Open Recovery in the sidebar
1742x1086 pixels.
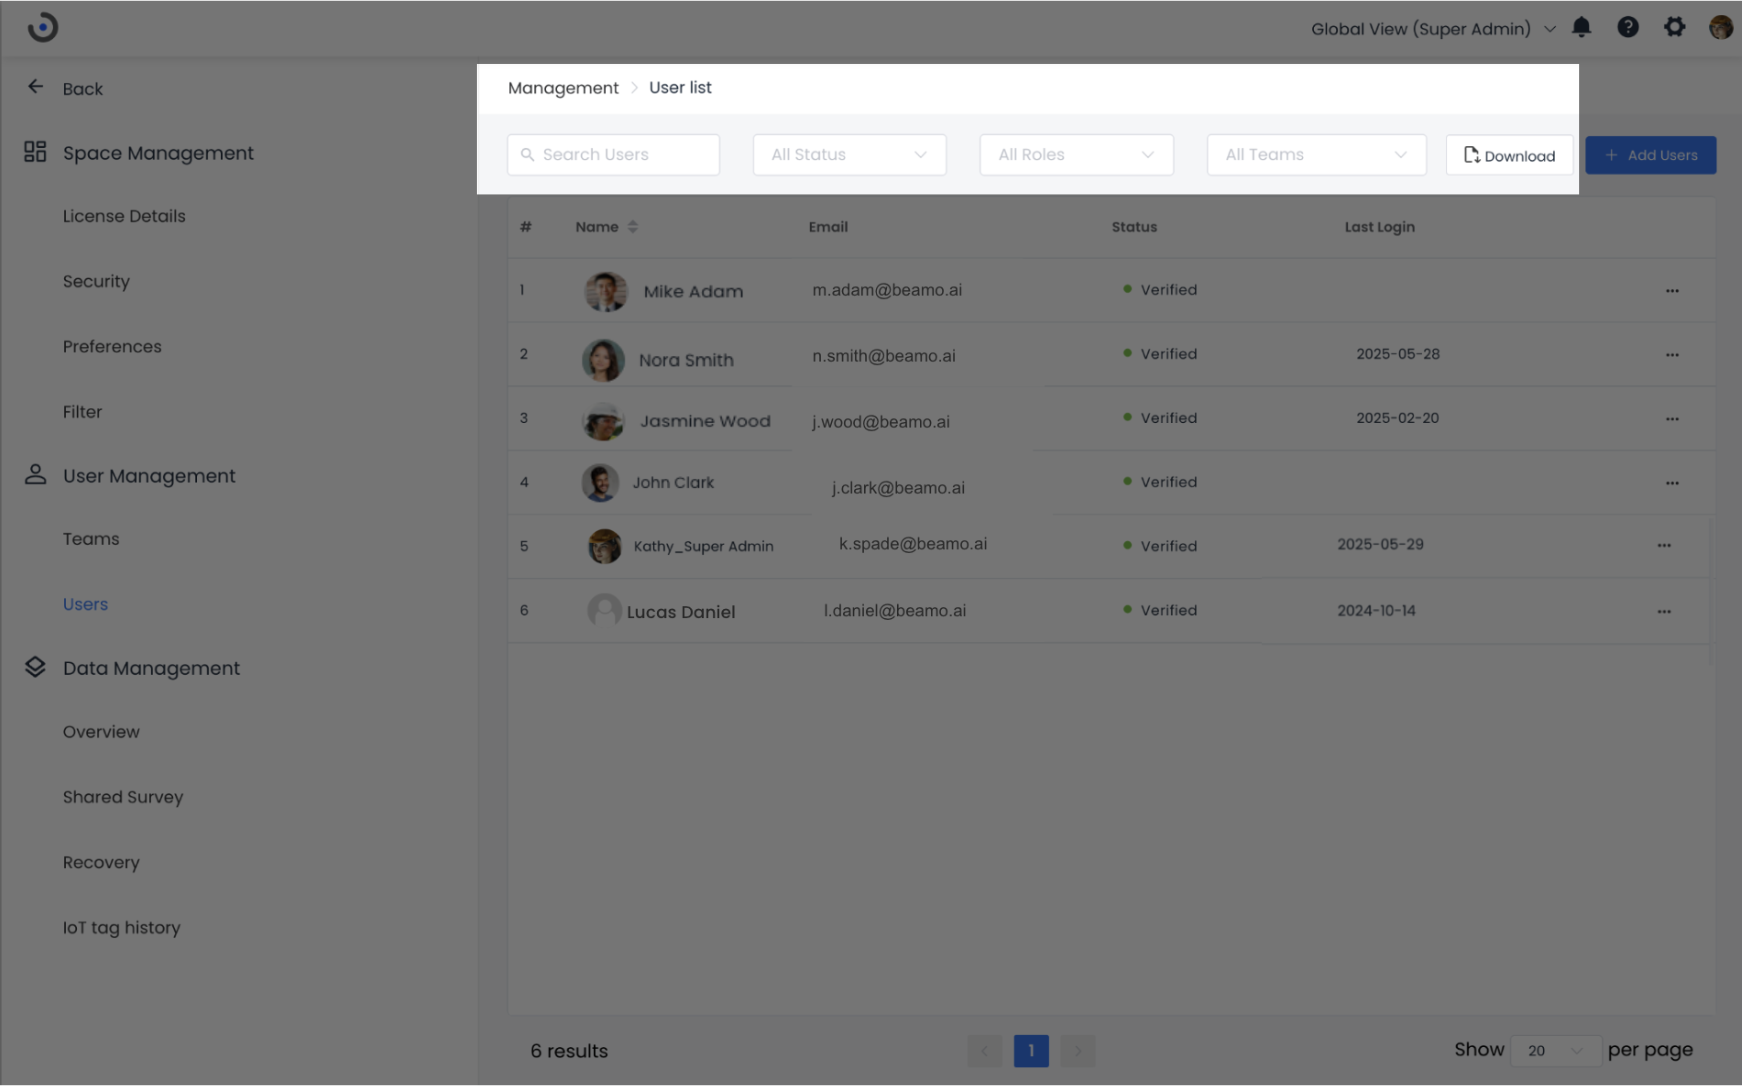(101, 862)
